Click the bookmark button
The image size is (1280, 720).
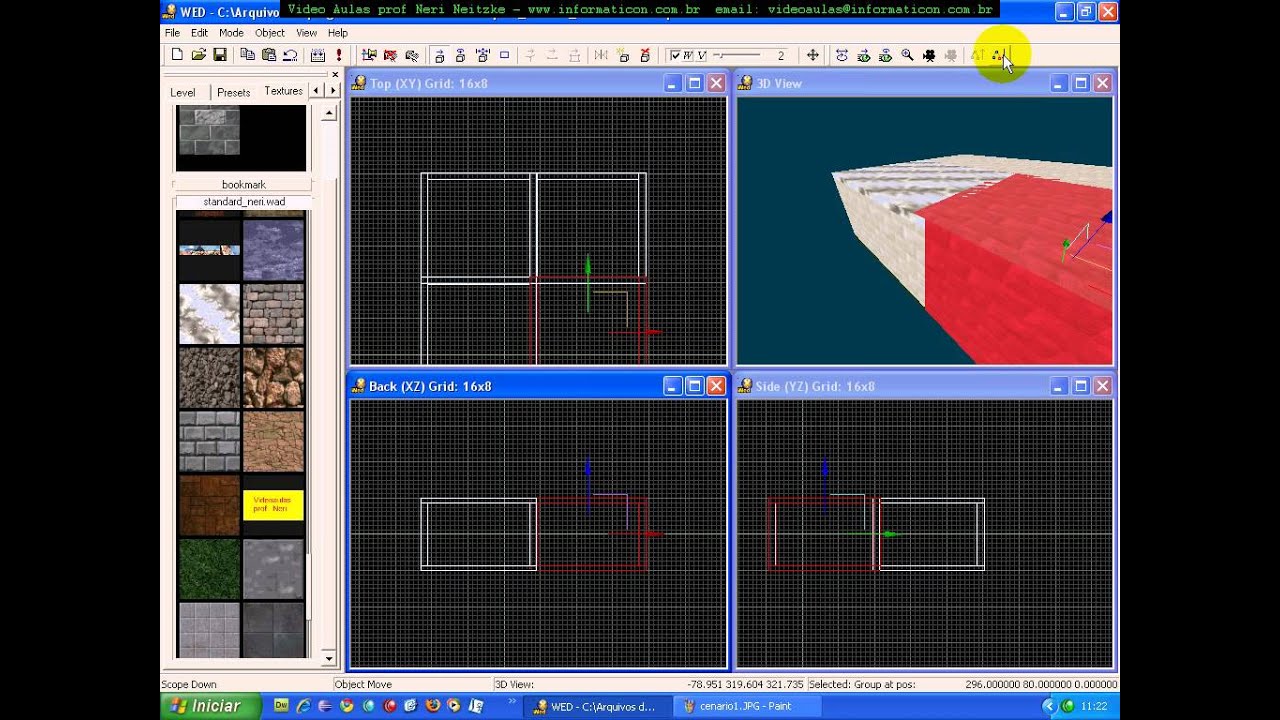tap(243, 185)
